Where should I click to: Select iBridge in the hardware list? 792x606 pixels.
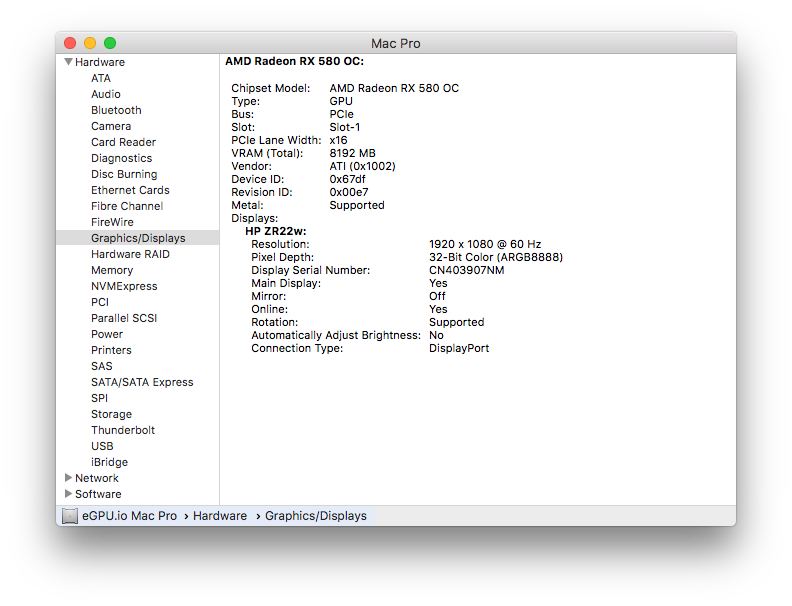point(109,462)
